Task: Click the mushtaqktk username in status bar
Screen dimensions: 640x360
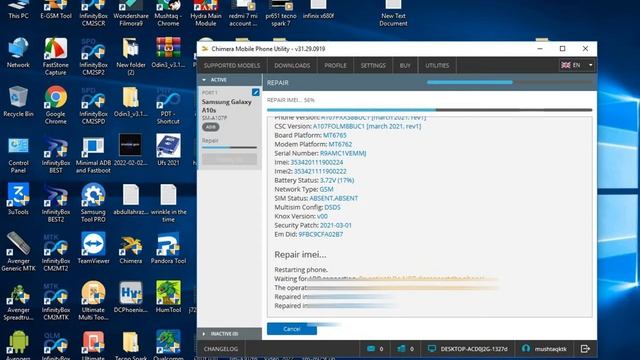Action: pyautogui.click(x=551, y=349)
